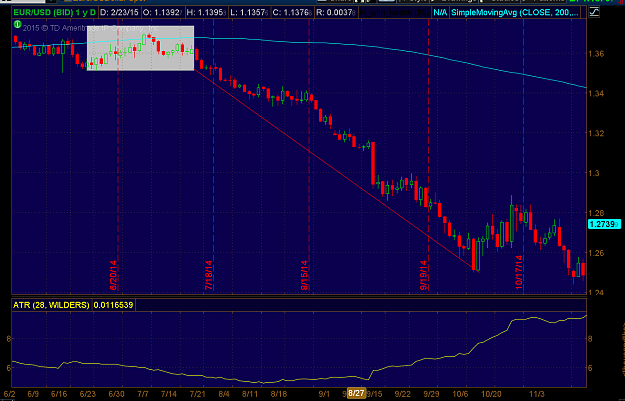Click the 6/16 time axis label
The image size is (625, 401).
tap(59, 394)
